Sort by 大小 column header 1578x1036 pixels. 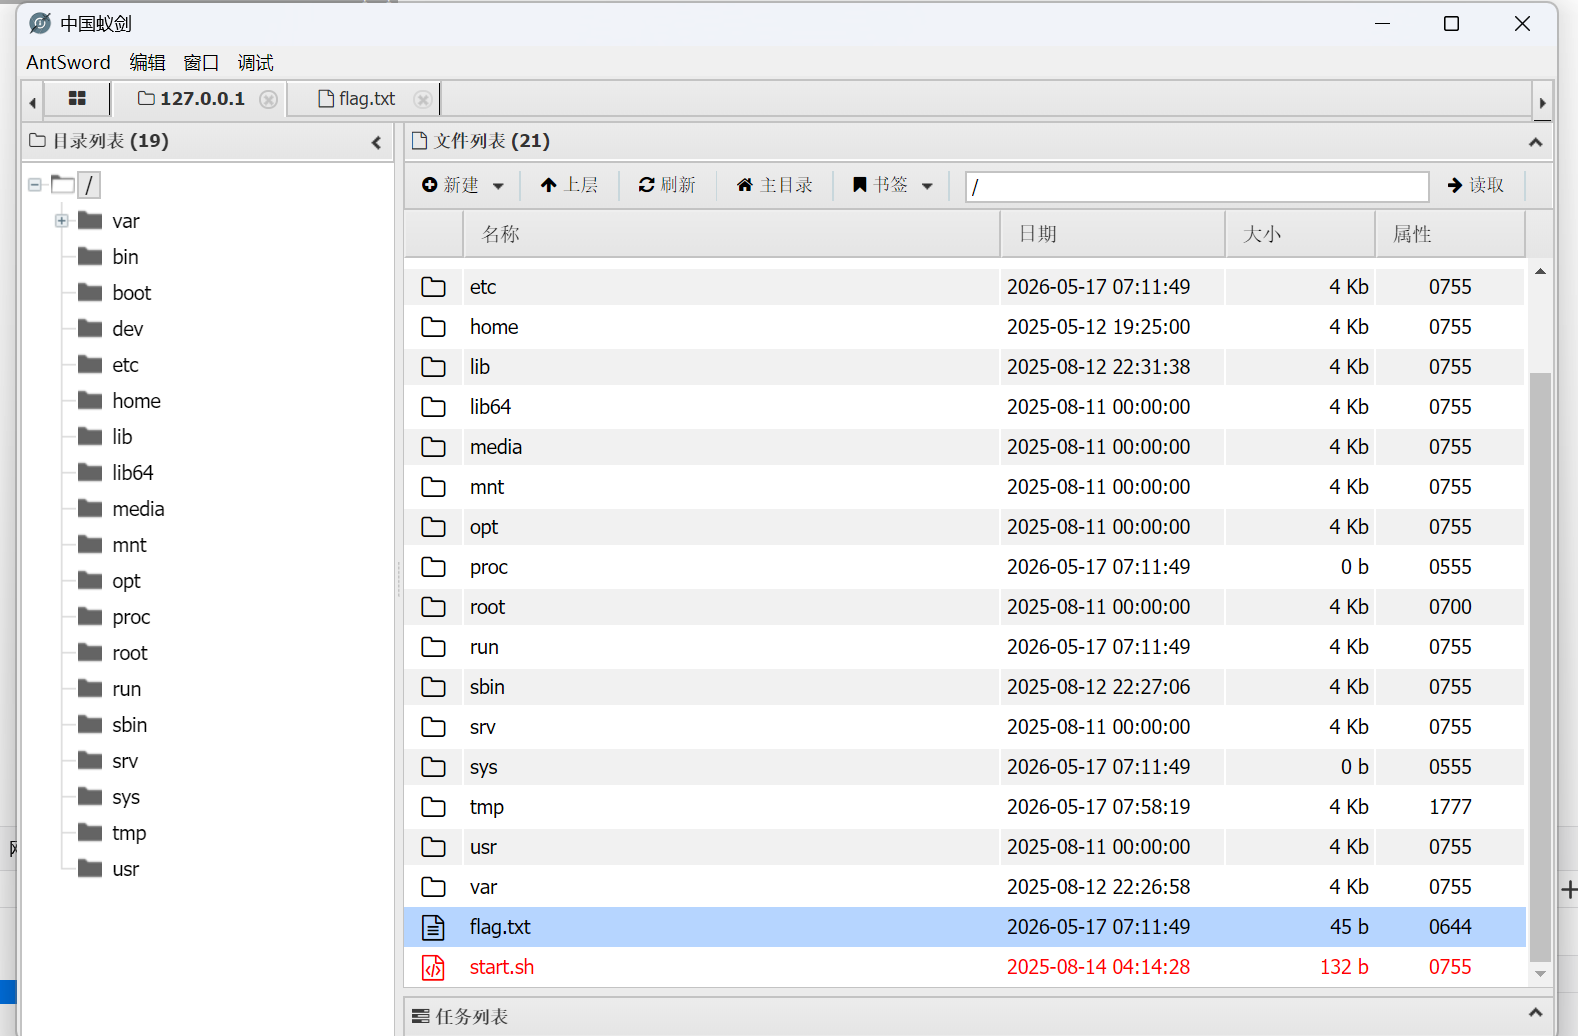click(1300, 234)
